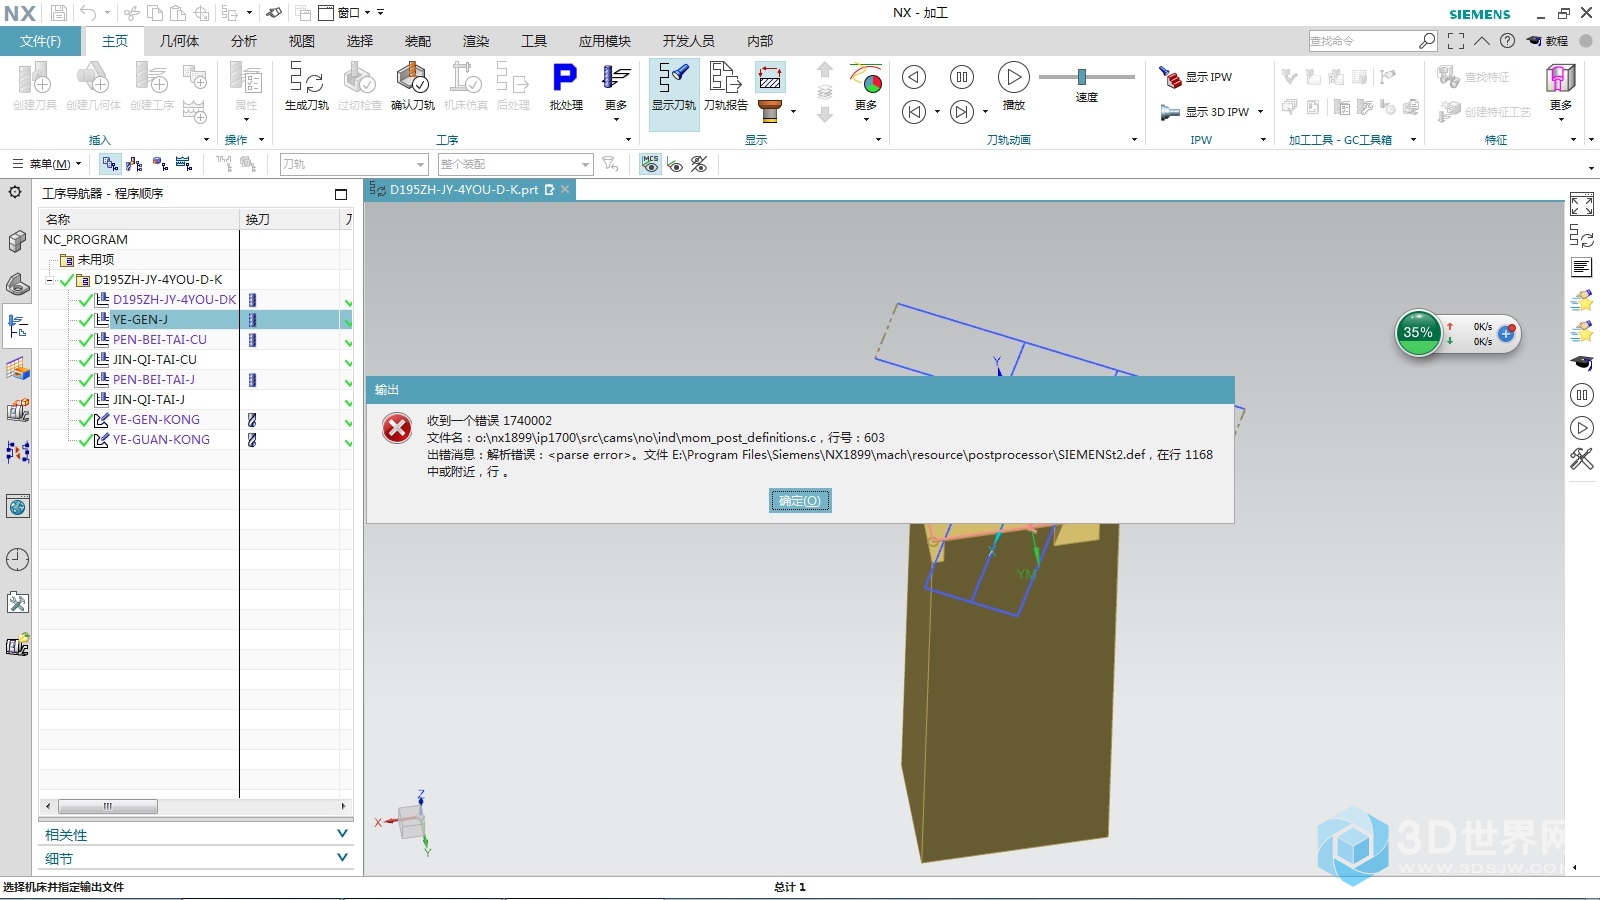Open the Assembly Navigator sidebar icon

(17, 241)
